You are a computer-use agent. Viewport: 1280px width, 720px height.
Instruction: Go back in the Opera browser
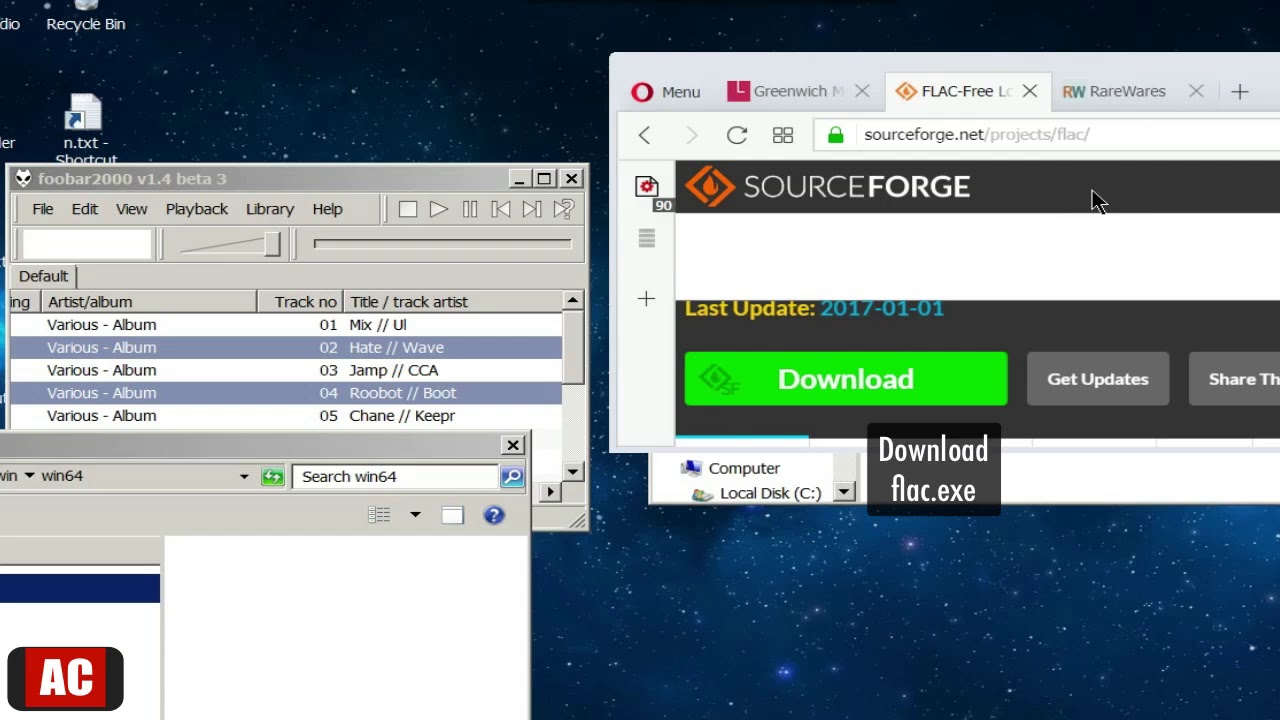pos(645,135)
